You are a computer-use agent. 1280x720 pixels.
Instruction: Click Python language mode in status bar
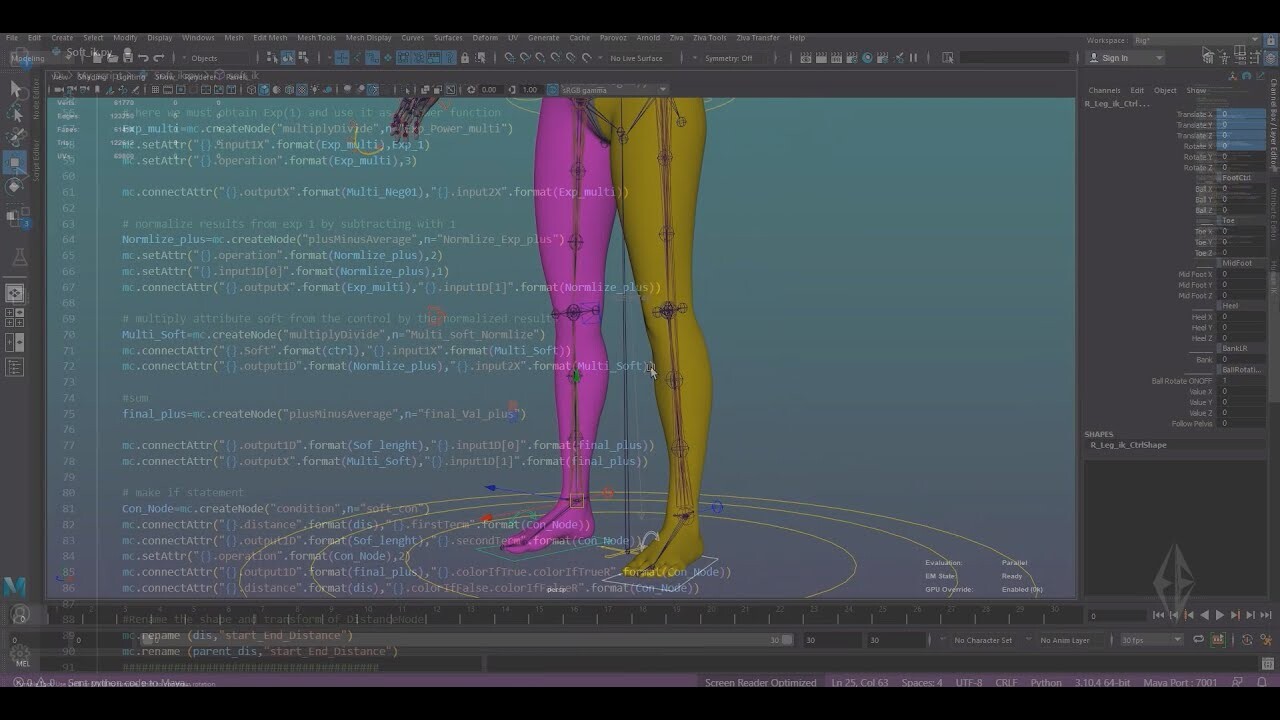pyautogui.click(x=1046, y=682)
